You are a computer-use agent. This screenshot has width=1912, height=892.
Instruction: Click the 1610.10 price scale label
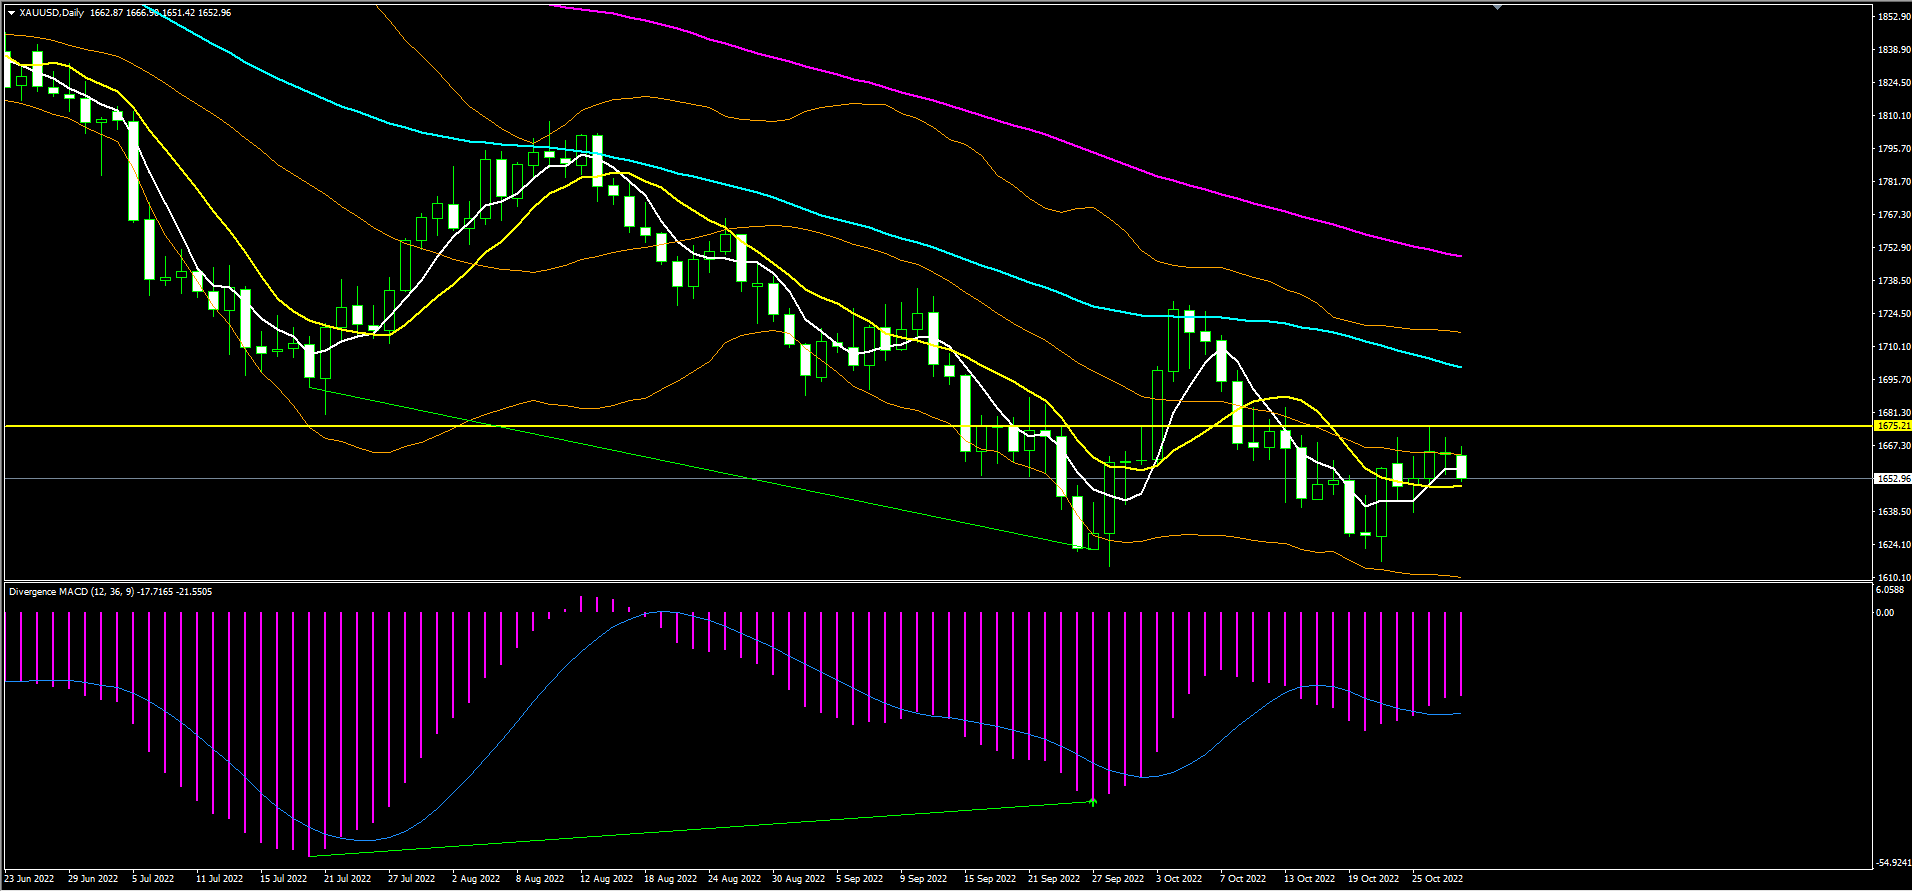[1893, 578]
